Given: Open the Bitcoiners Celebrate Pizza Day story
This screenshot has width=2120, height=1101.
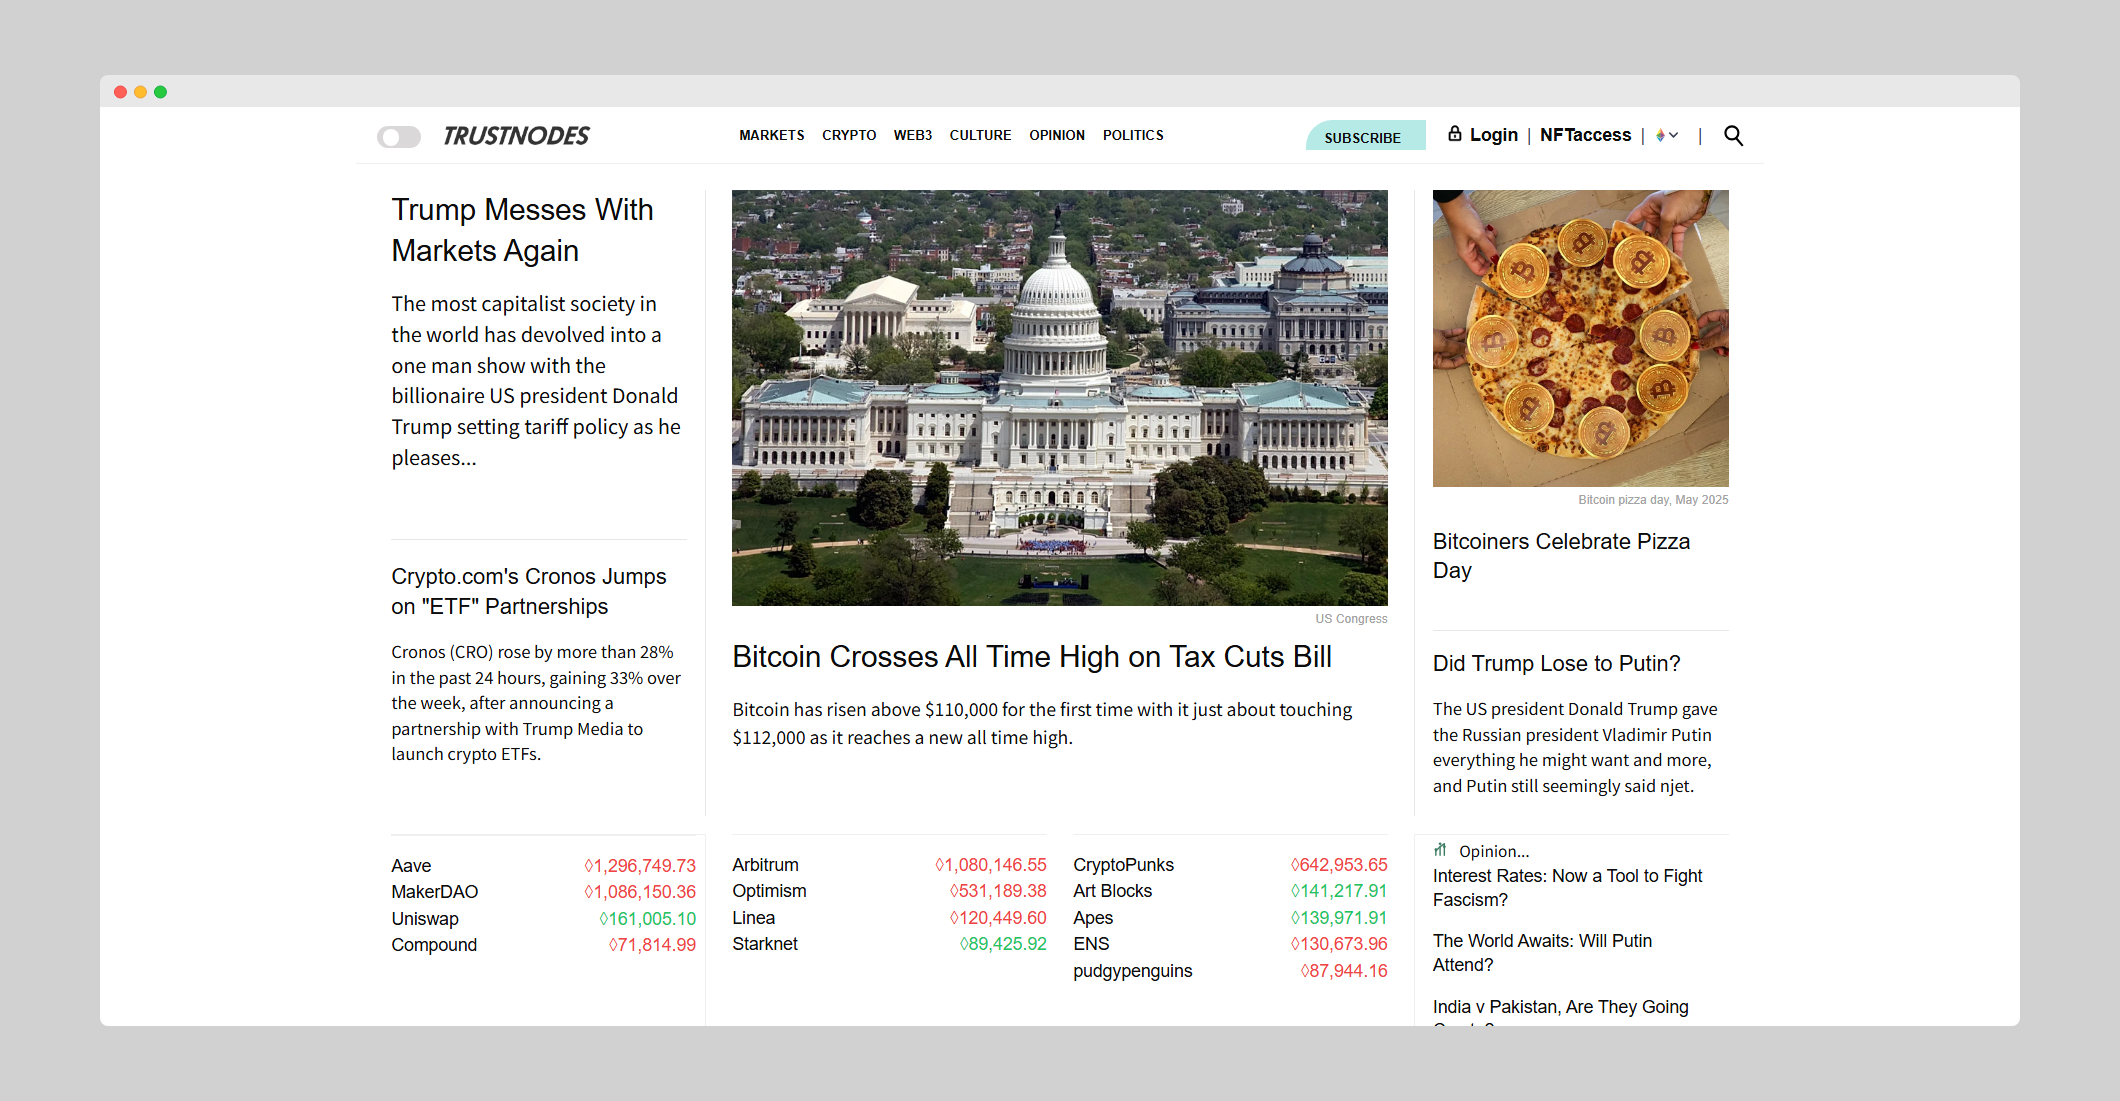Looking at the screenshot, I should pos(1561,556).
